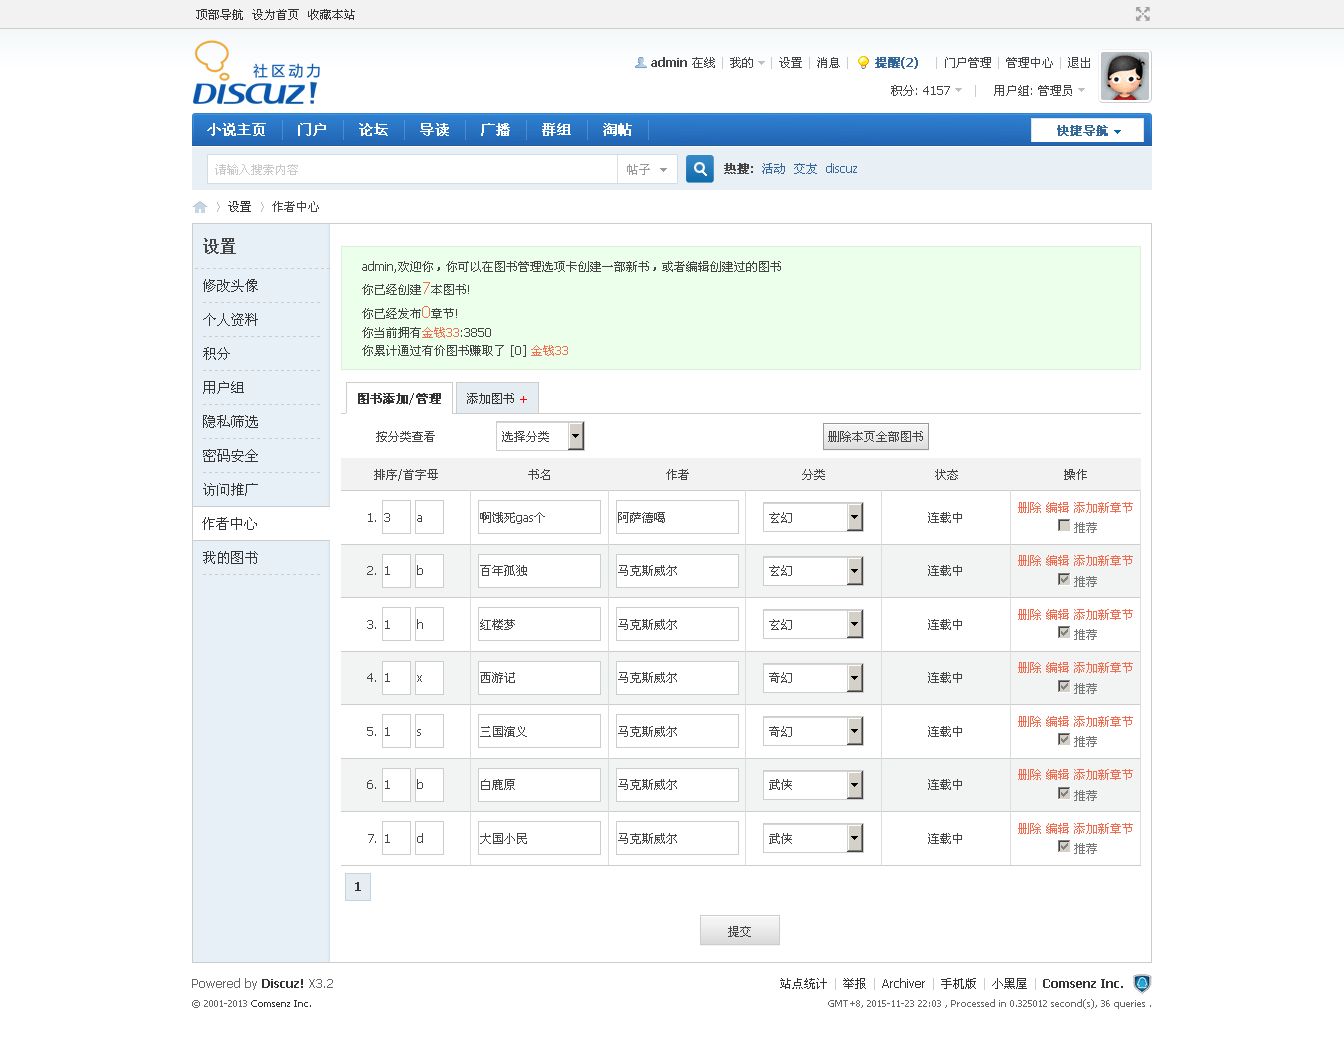Open the 站点统计 footer link
The image size is (1344, 1062).
(x=803, y=984)
